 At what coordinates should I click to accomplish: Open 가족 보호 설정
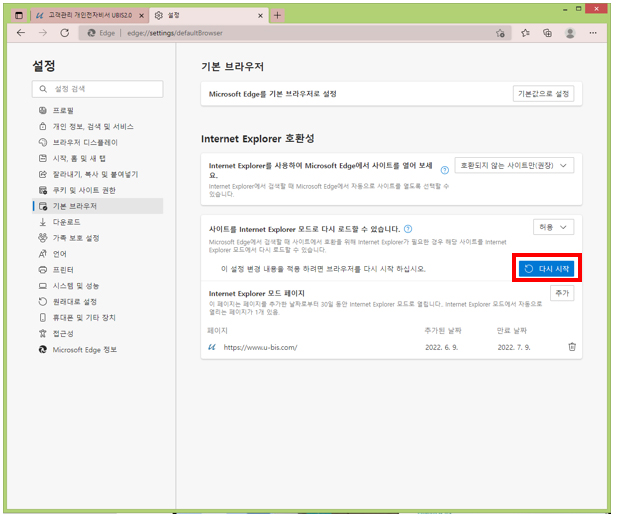tap(98, 238)
